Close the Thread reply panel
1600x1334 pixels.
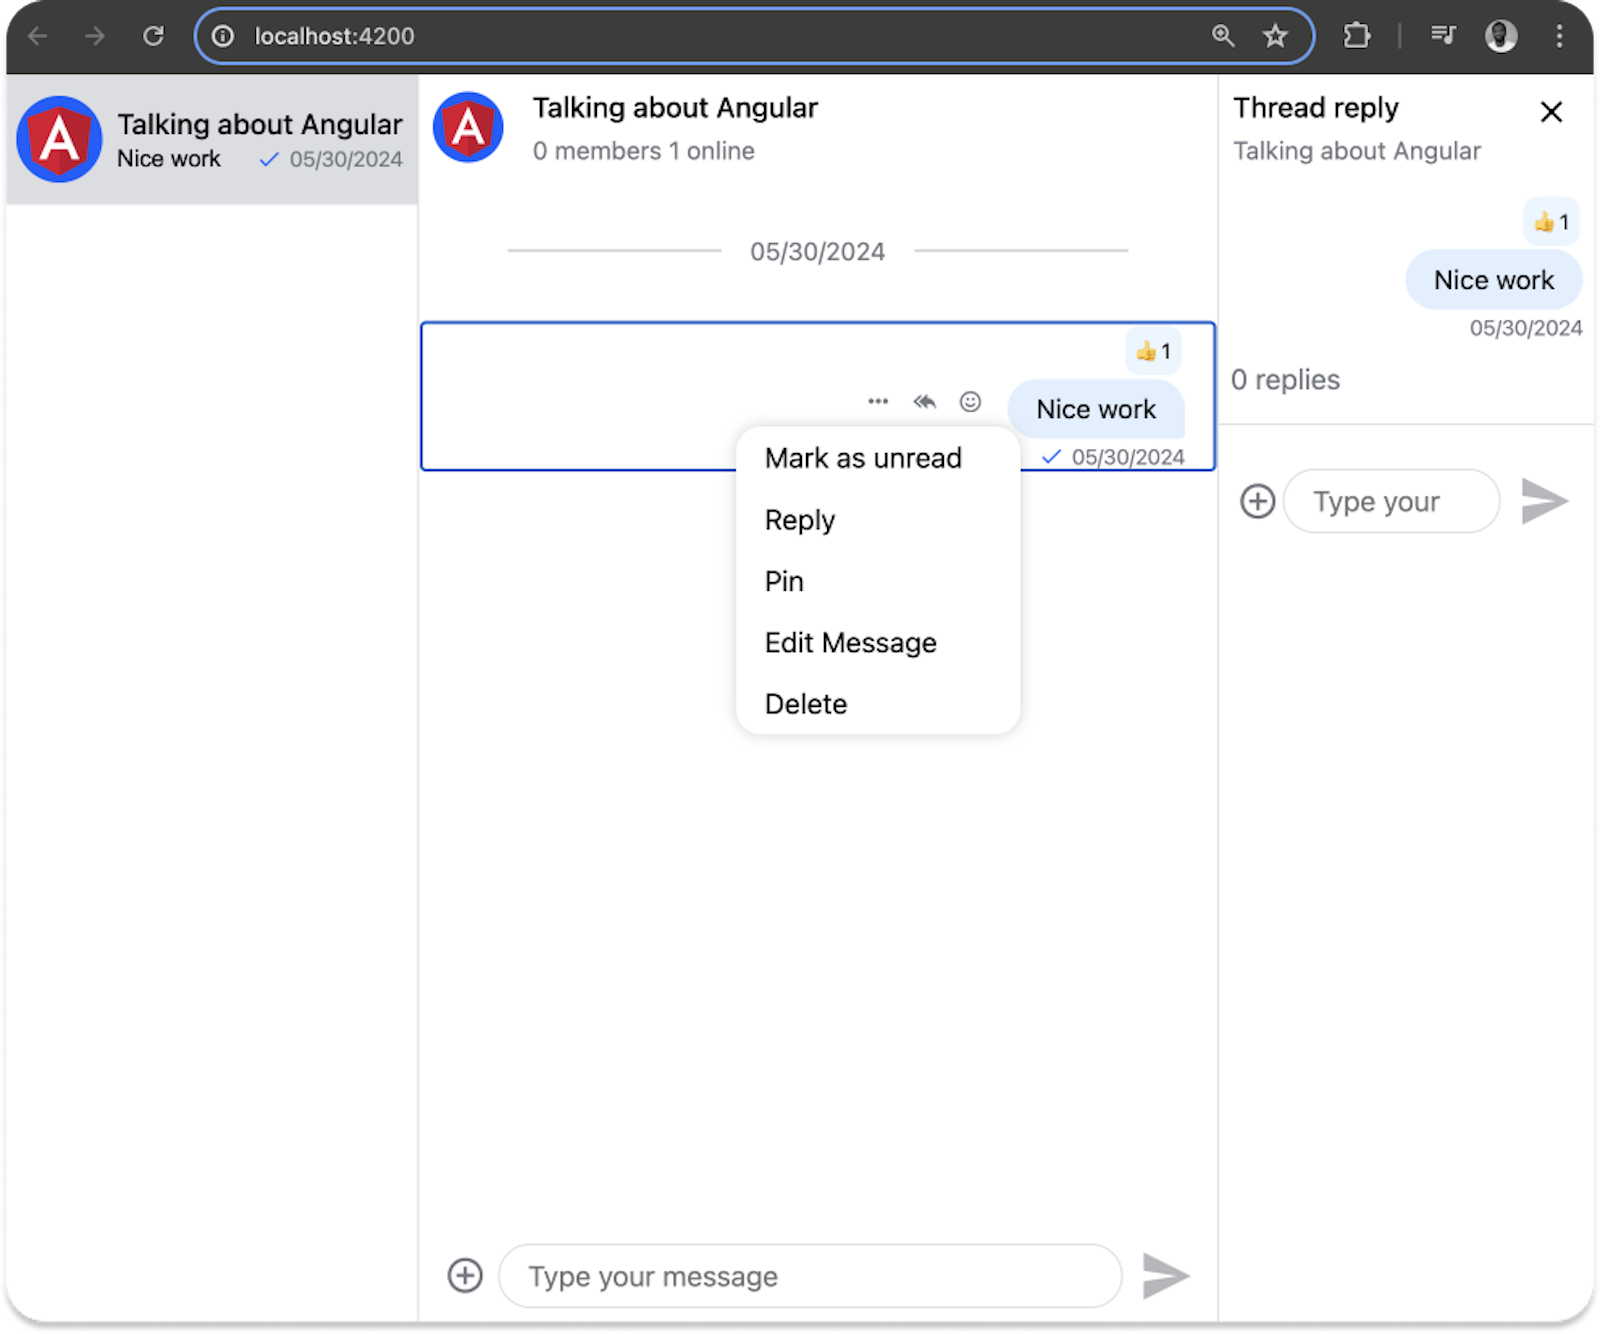1551,112
